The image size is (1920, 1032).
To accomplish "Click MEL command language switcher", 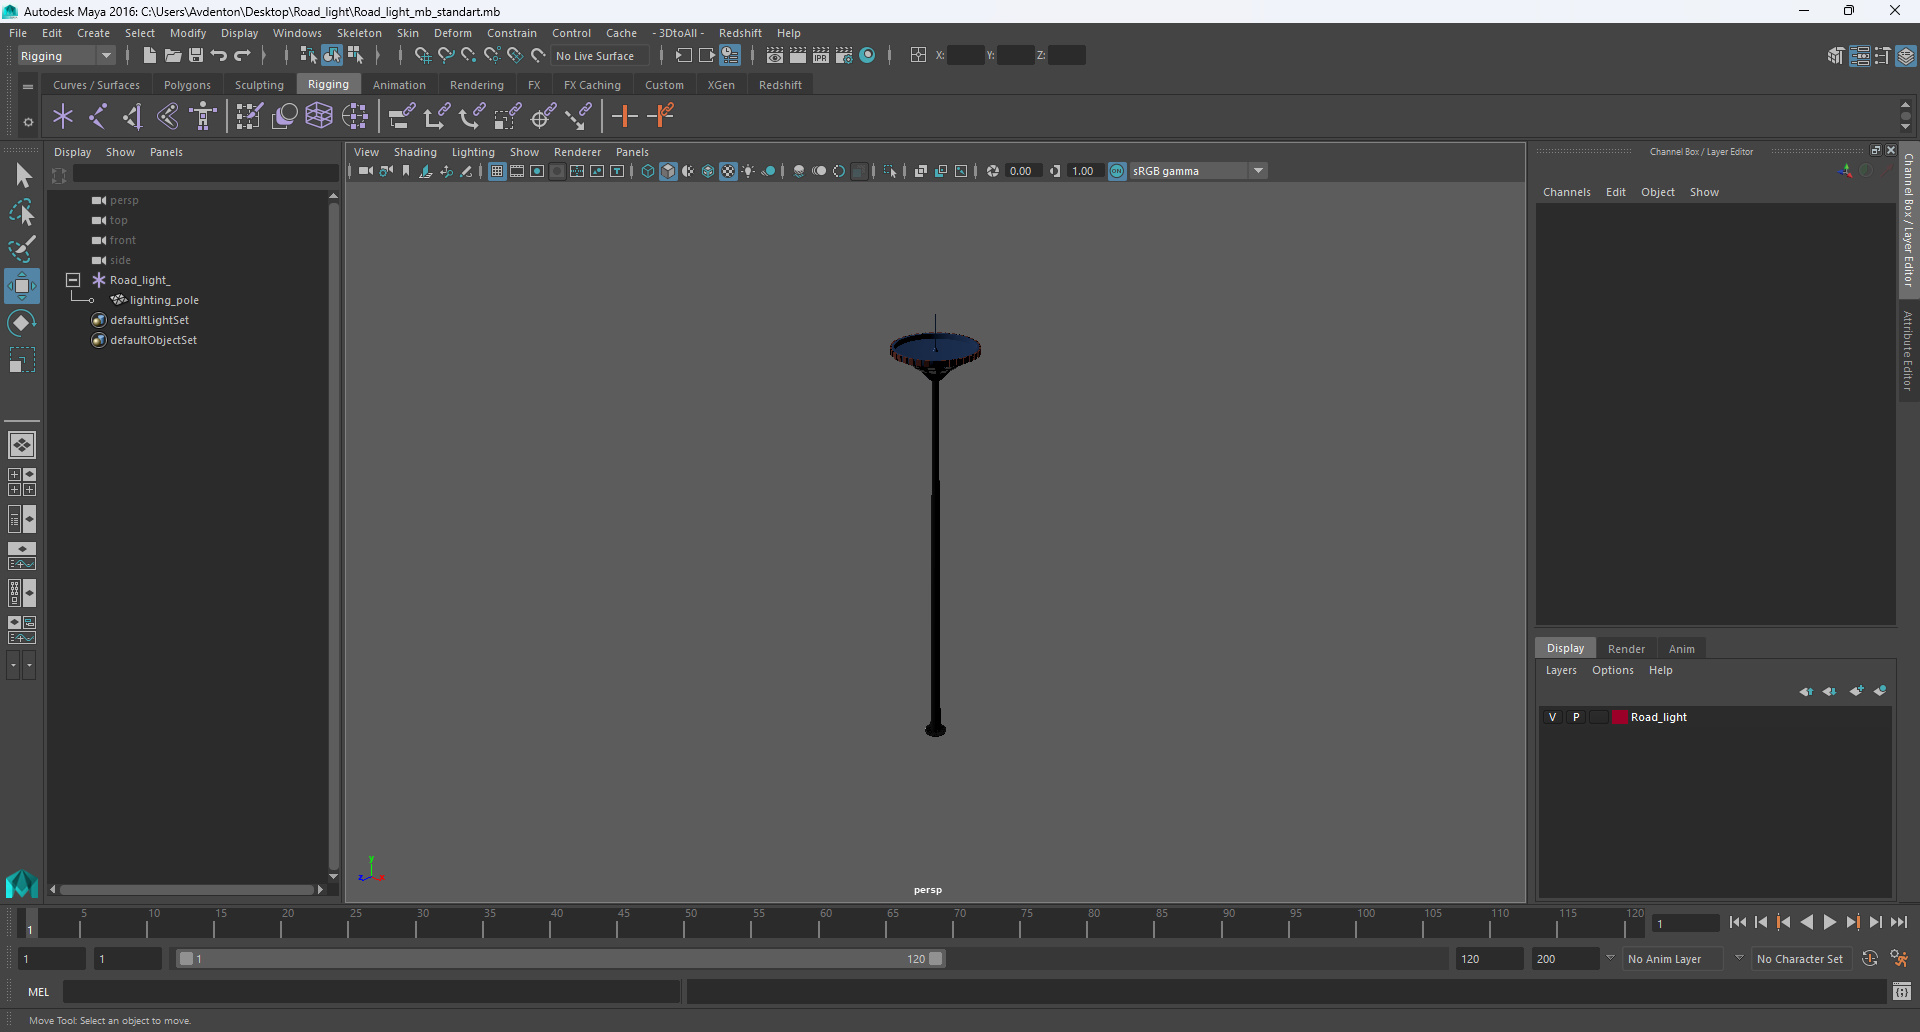I will [x=39, y=992].
